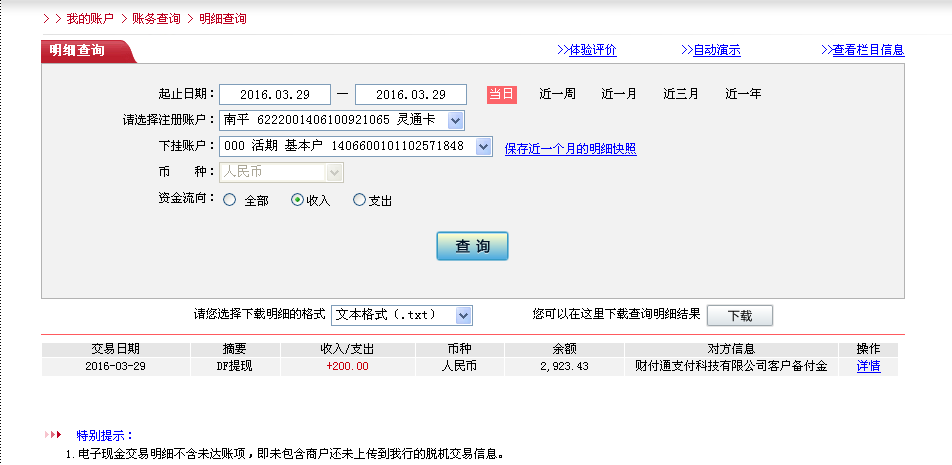
Task: Open the 自助演示 link
Action: [716, 50]
